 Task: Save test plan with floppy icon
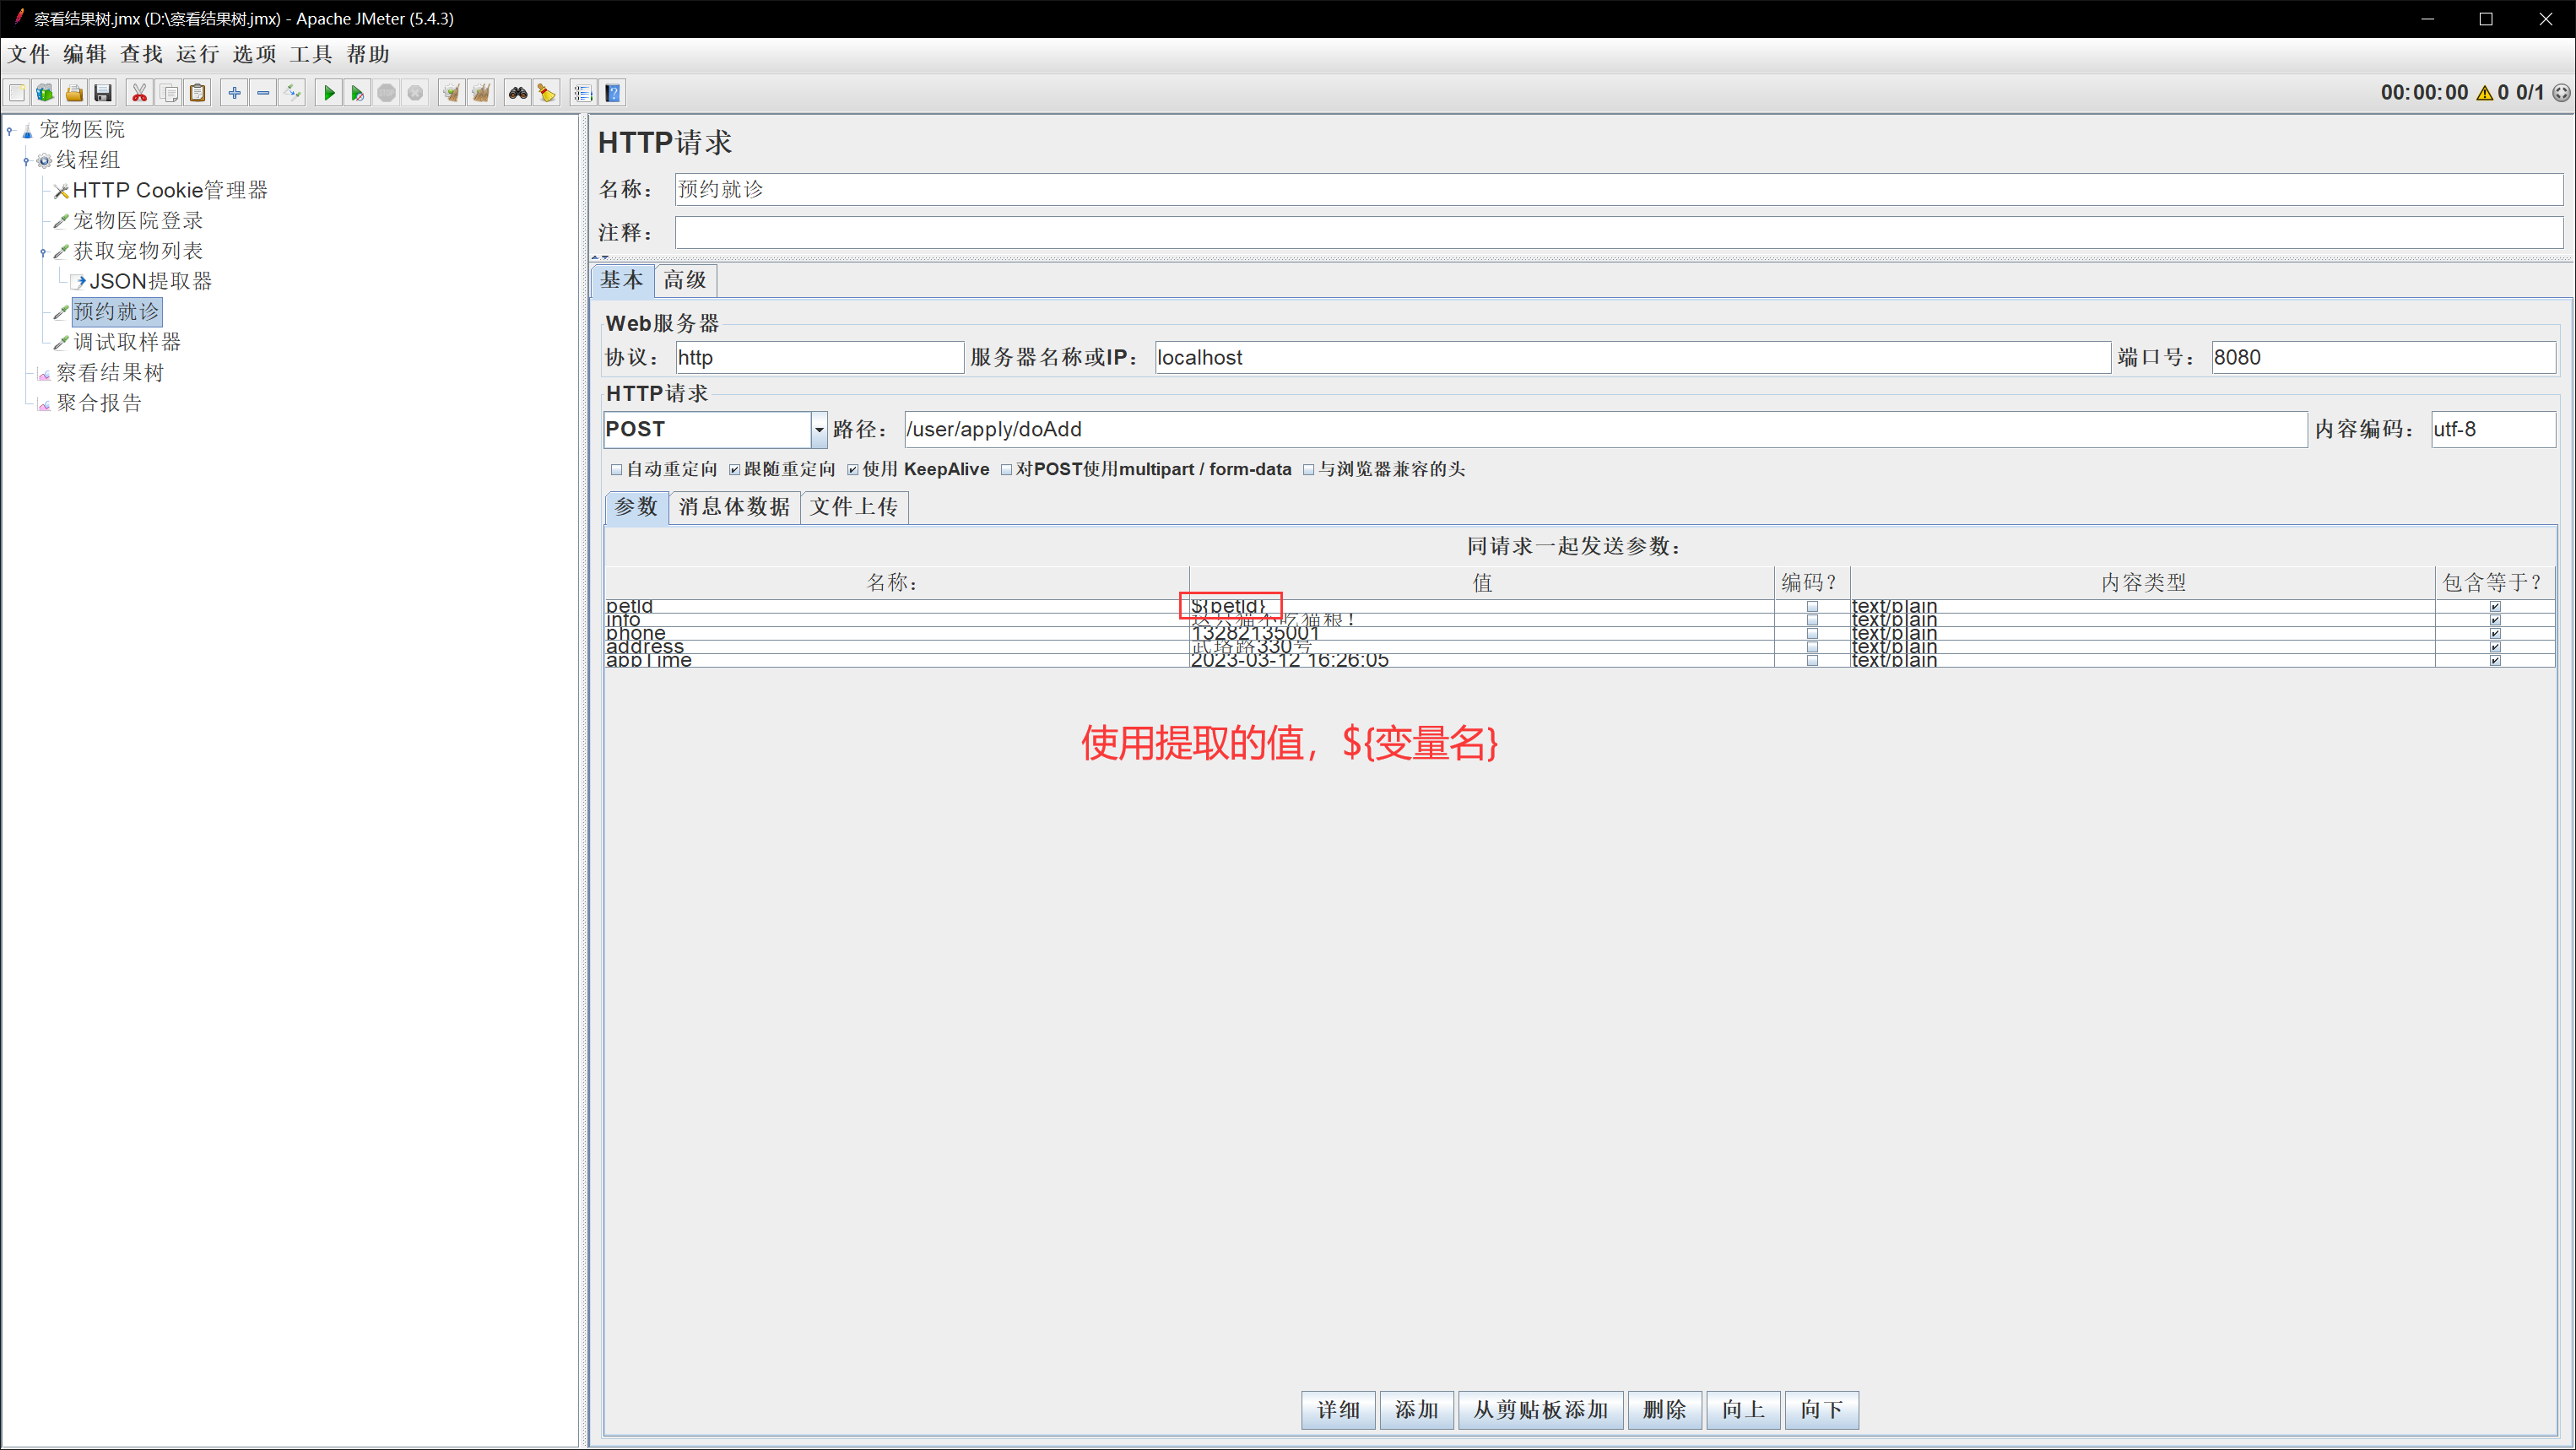(103, 93)
